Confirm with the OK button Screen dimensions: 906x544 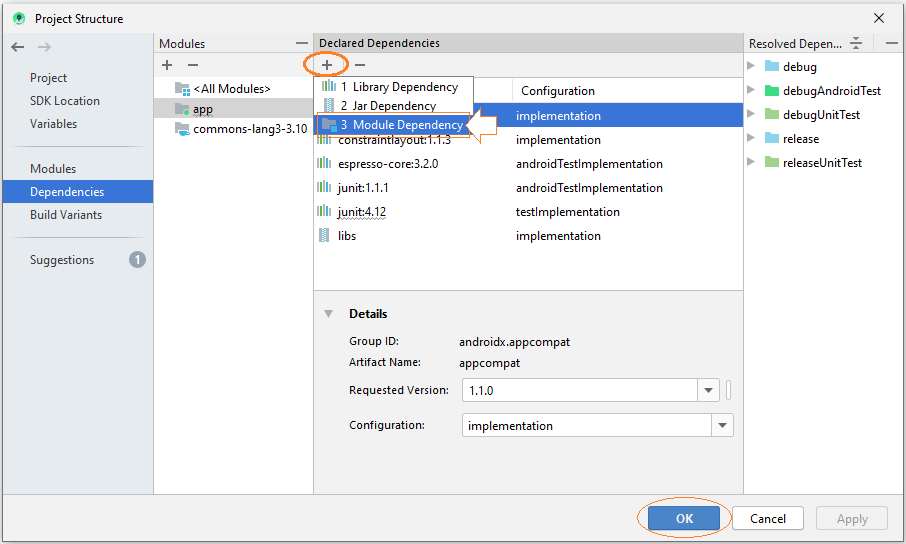click(x=684, y=518)
